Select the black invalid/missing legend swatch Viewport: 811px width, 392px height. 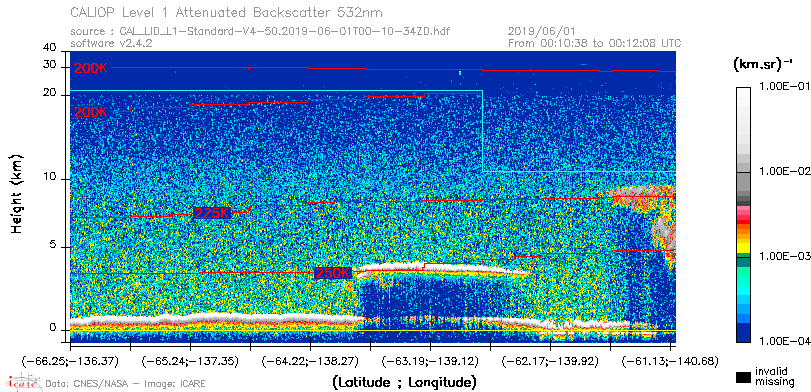(744, 378)
